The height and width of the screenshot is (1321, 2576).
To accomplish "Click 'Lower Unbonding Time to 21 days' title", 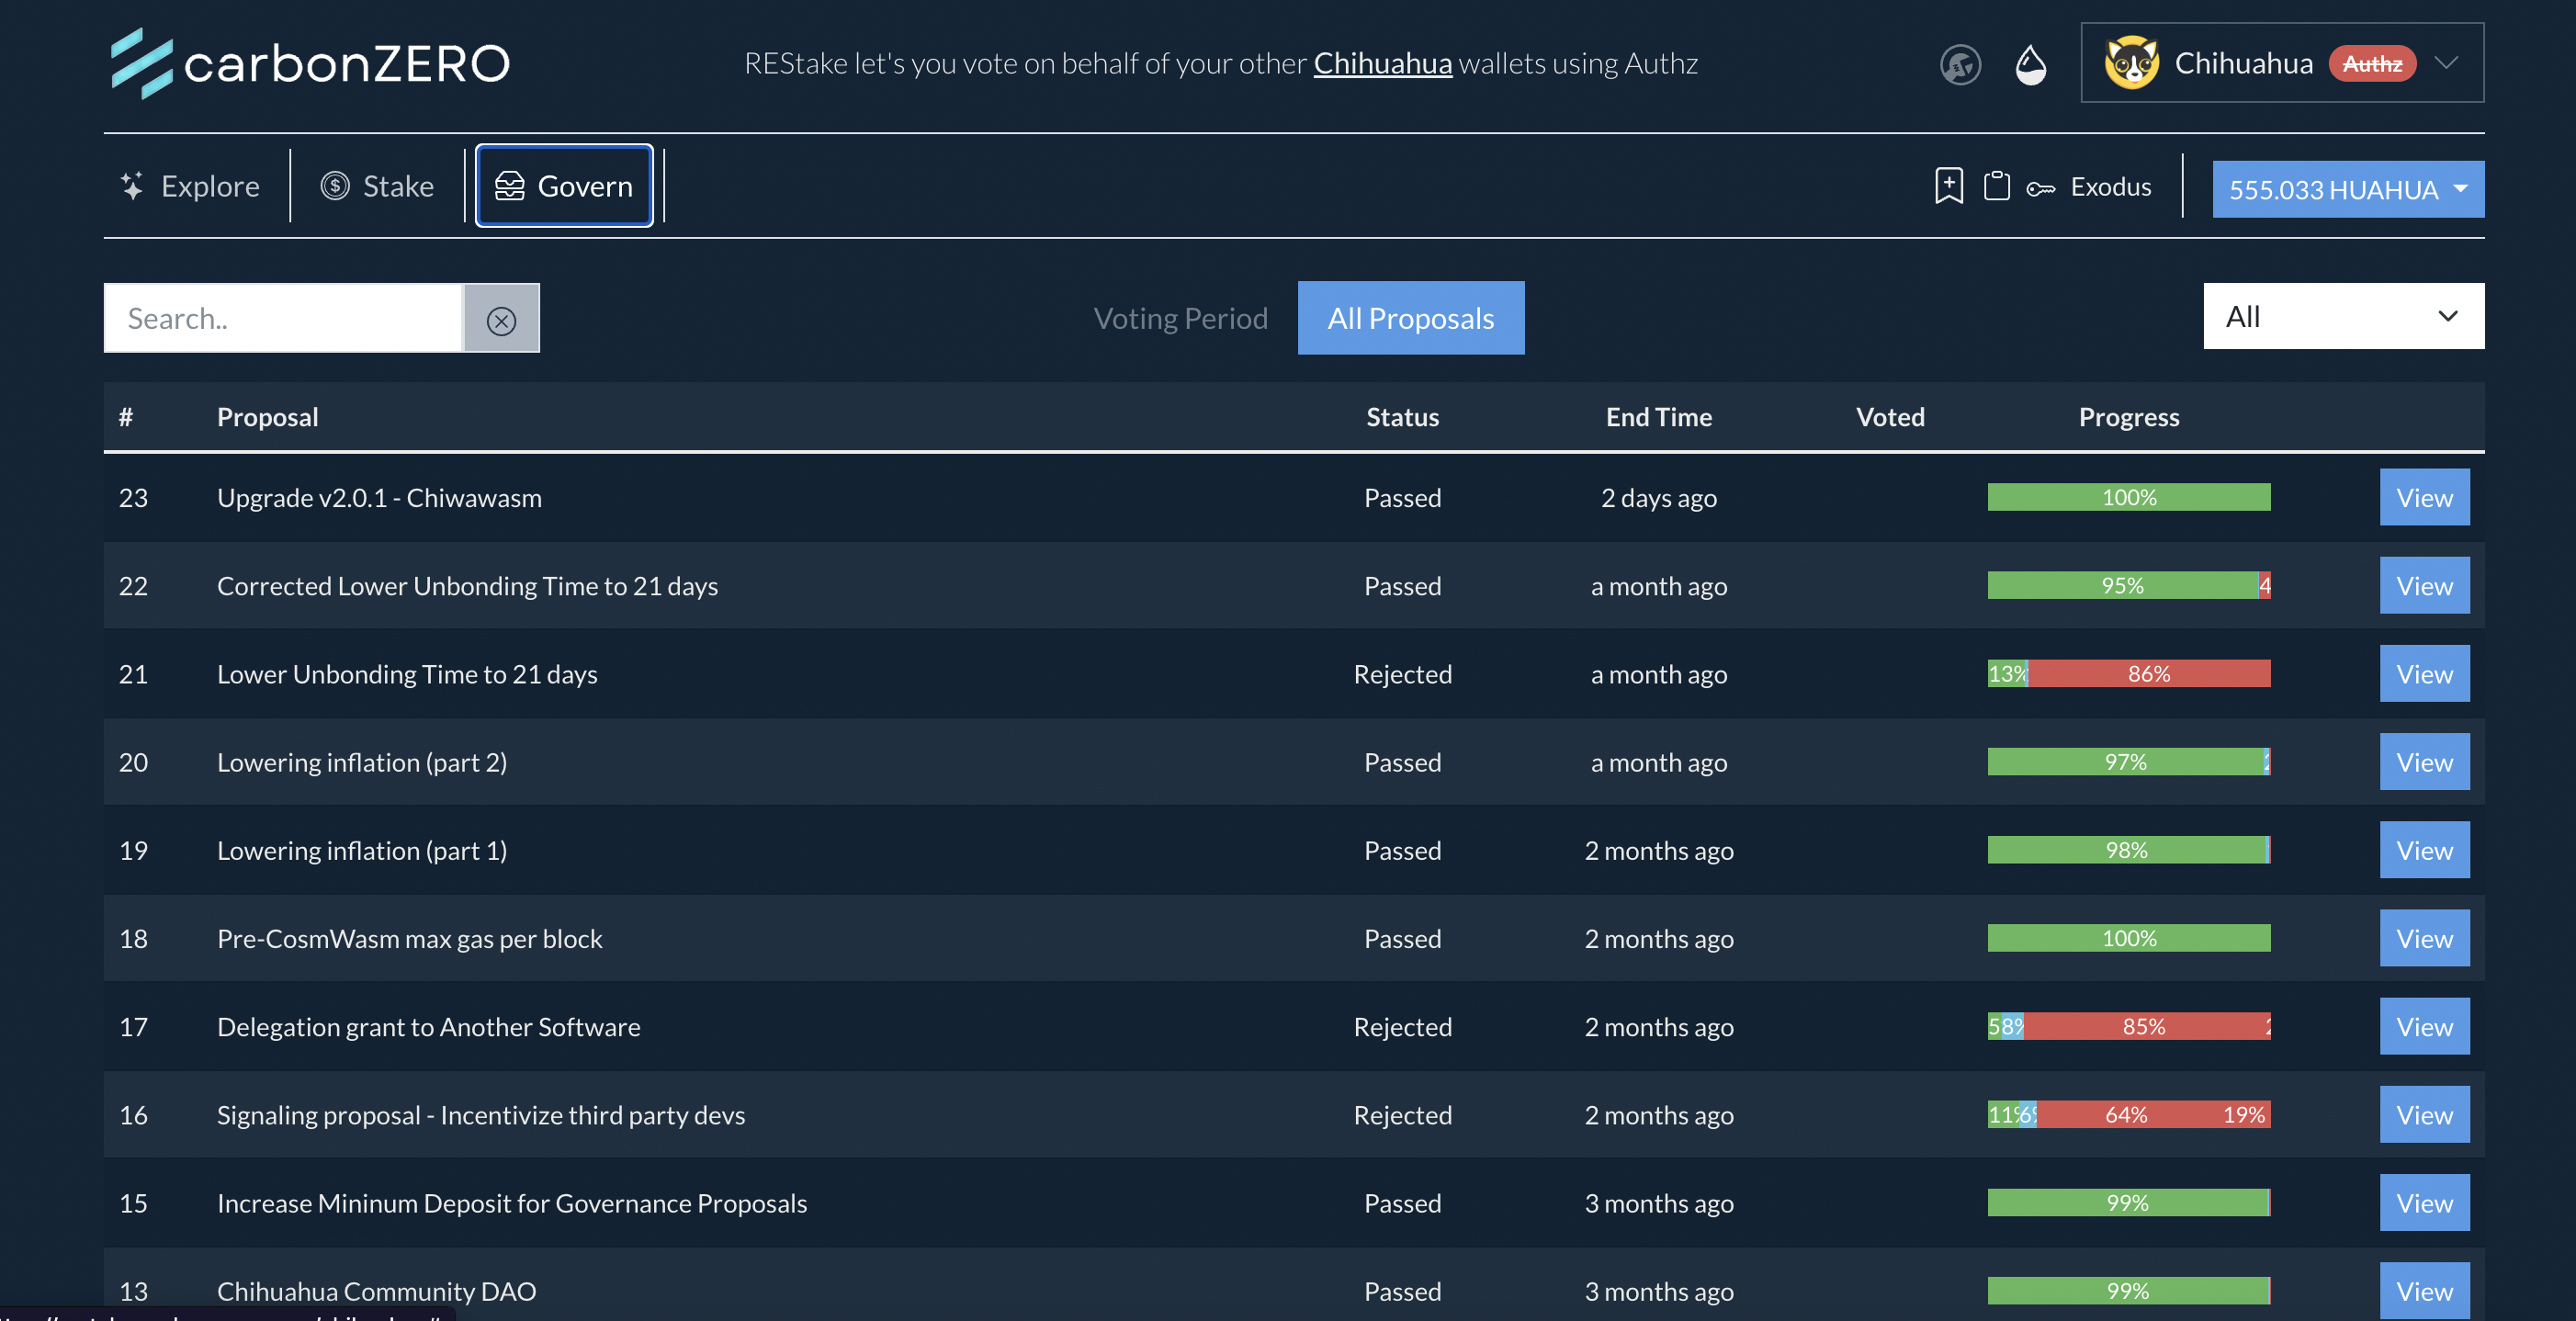I will 407,674.
